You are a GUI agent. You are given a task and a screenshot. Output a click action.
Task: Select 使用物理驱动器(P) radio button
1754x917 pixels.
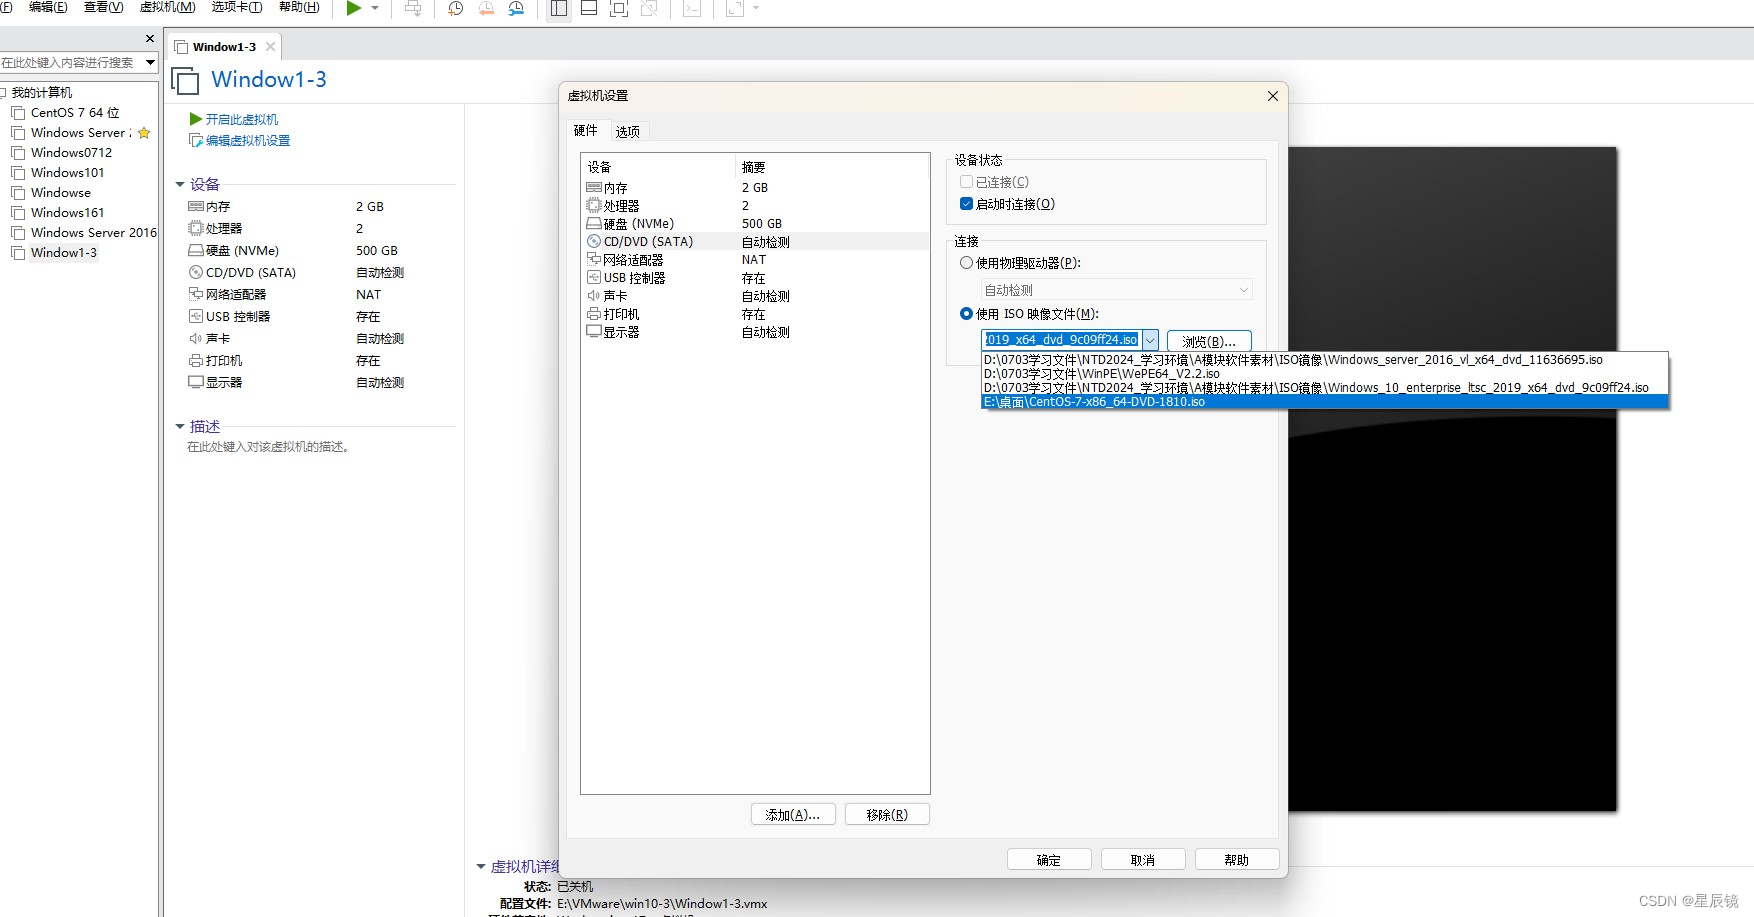[x=966, y=263]
